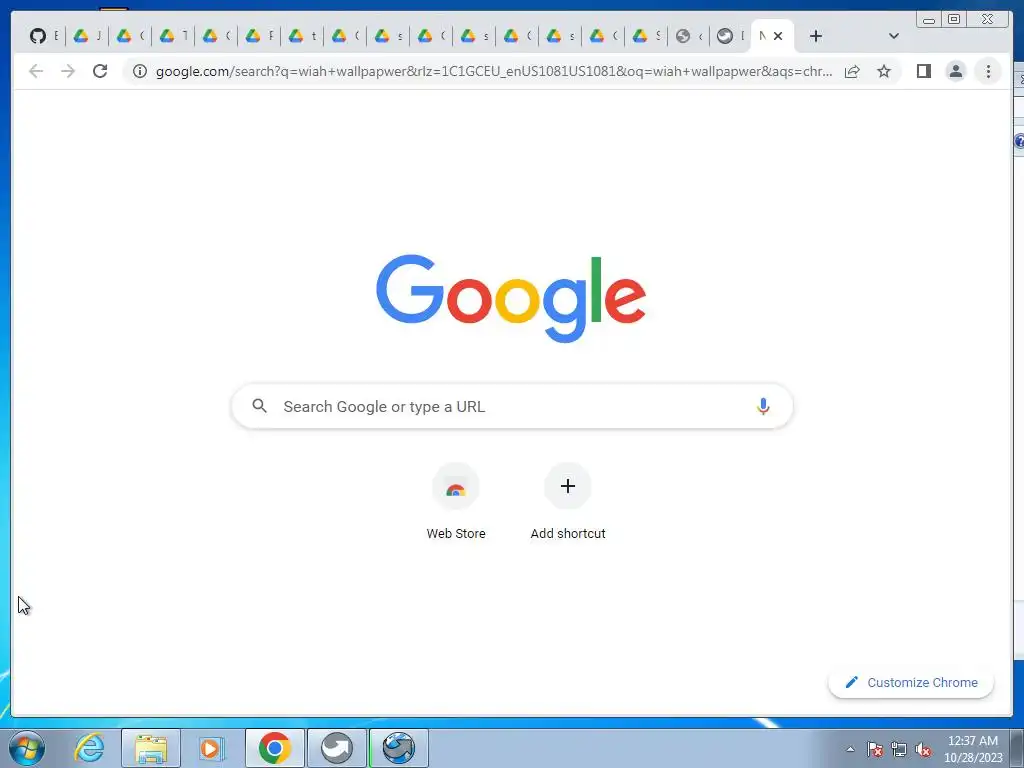Click the Web Store label
This screenshot has height=768, width=1024.
(456, 534)
